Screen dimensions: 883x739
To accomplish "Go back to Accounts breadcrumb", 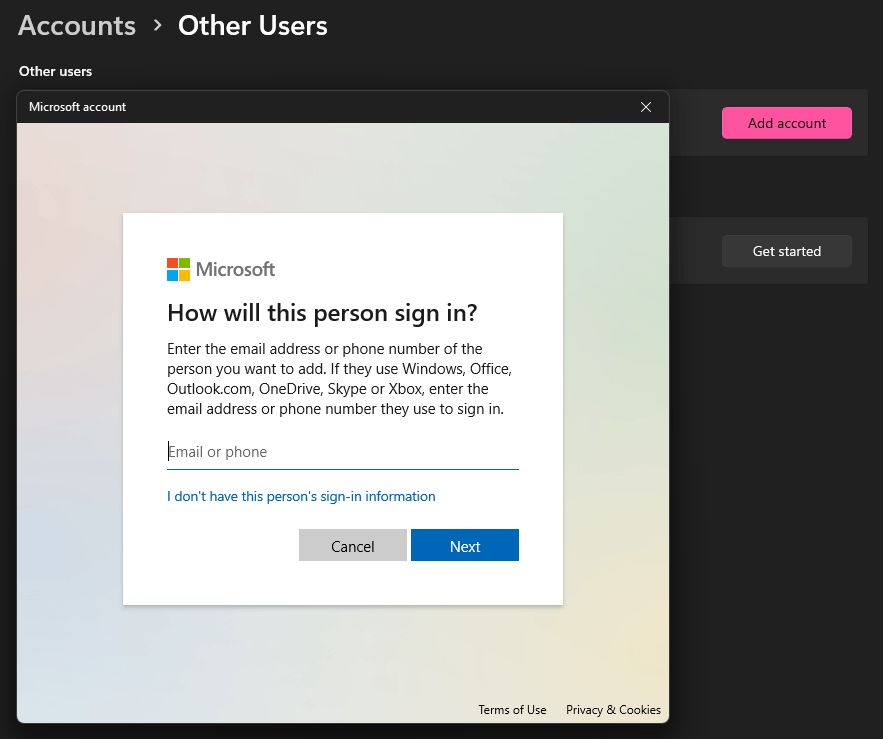I will click(x=77, y=26).
